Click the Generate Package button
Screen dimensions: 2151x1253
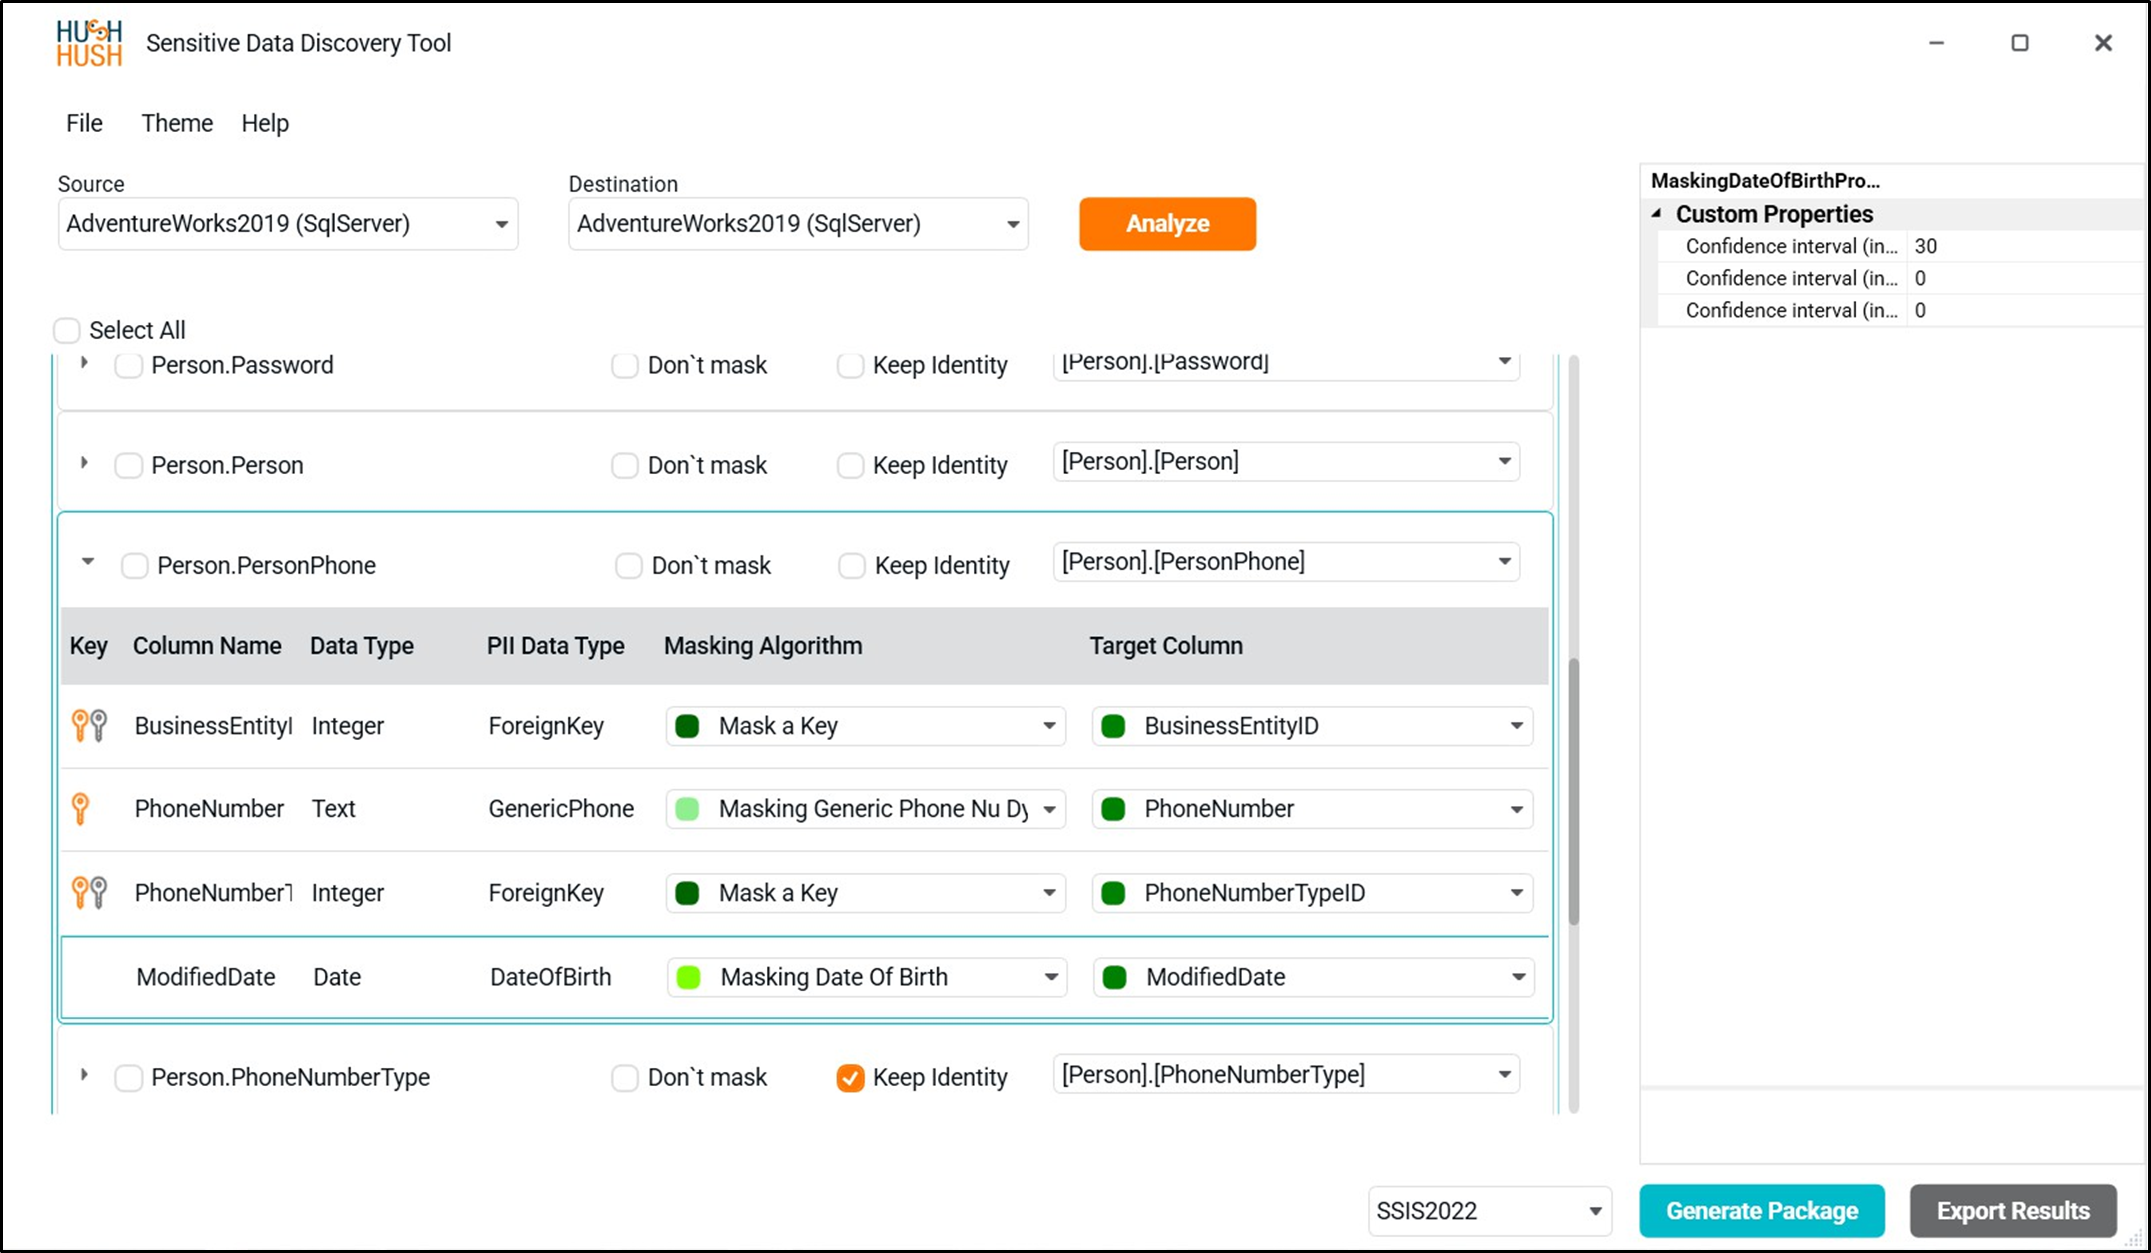pyautogui.click(x=1762, y=1211)
